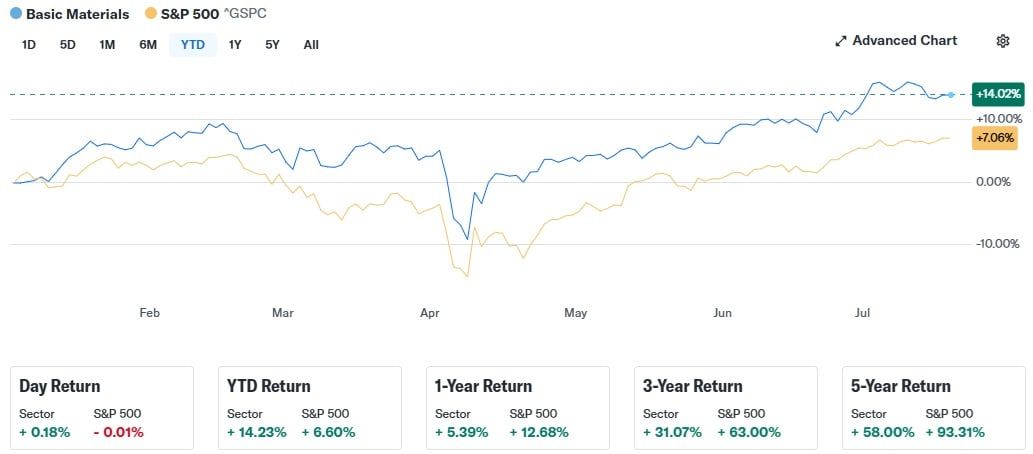Image resolution: width=1033 pixels, height=454 pixels.
Task: Select the 1D time range
Action: point(29,45)
